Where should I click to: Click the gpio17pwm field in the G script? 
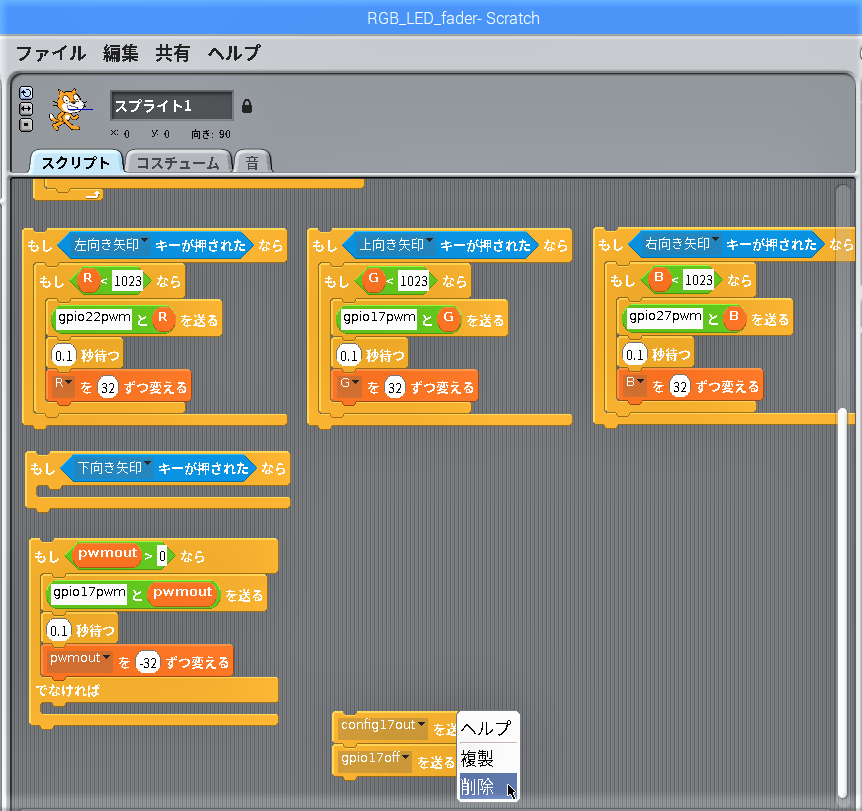pos(379,318)
